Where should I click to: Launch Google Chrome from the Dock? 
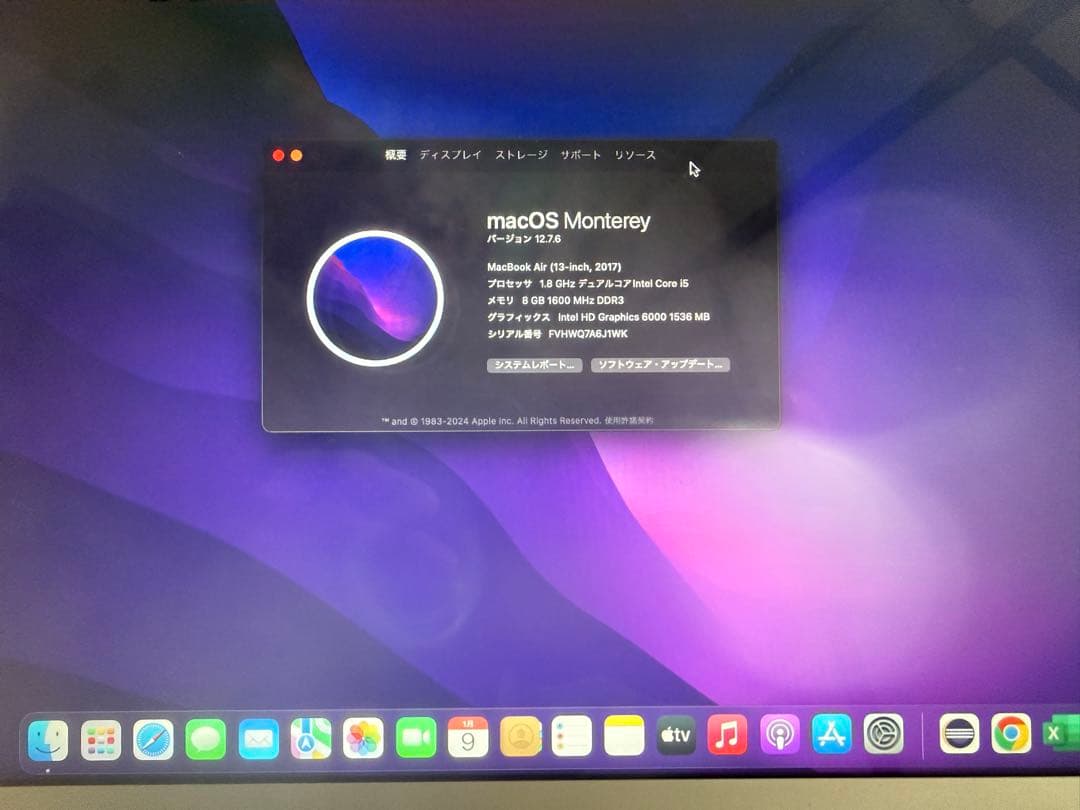click(1011, 733)
